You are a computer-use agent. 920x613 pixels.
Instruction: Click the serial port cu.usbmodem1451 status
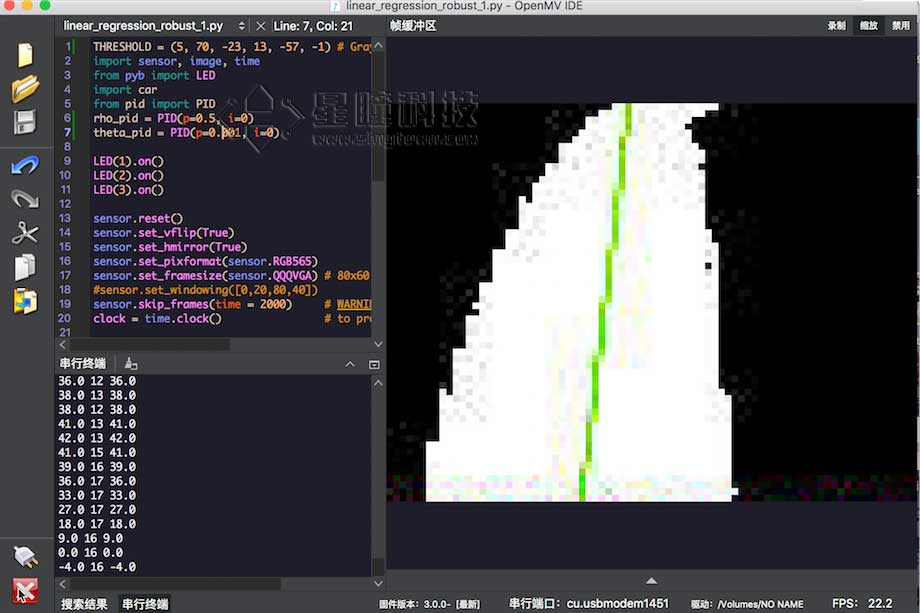coord(588,604)
